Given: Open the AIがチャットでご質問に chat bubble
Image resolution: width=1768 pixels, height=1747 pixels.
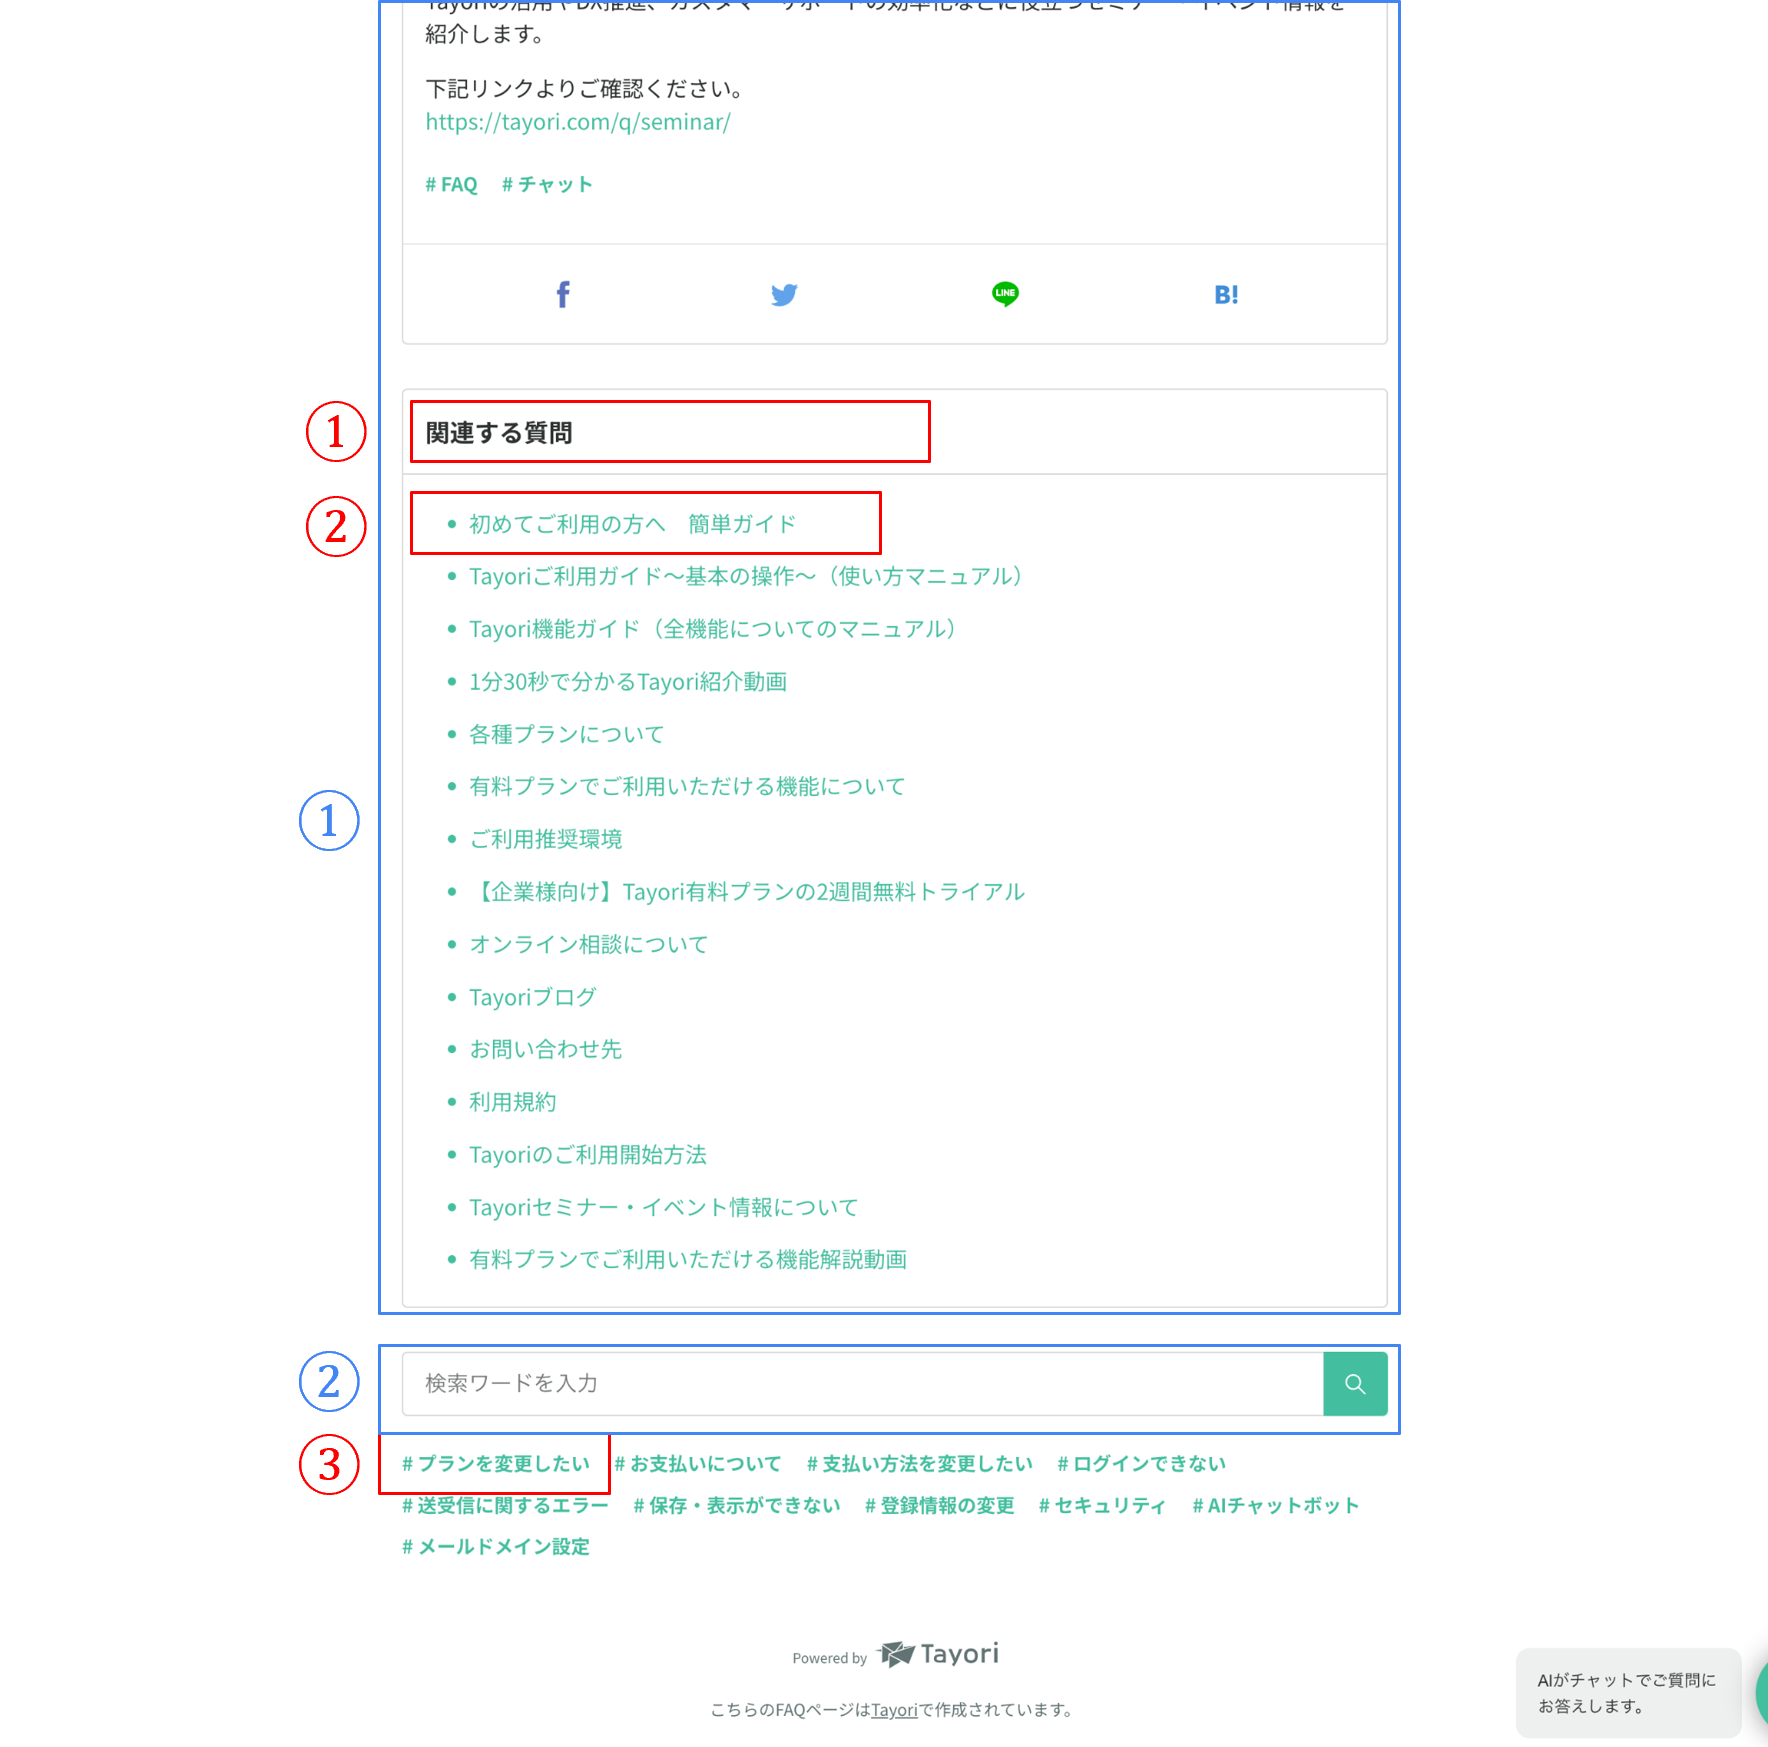Looking at the screenshot, I should coord(1628,1693).
